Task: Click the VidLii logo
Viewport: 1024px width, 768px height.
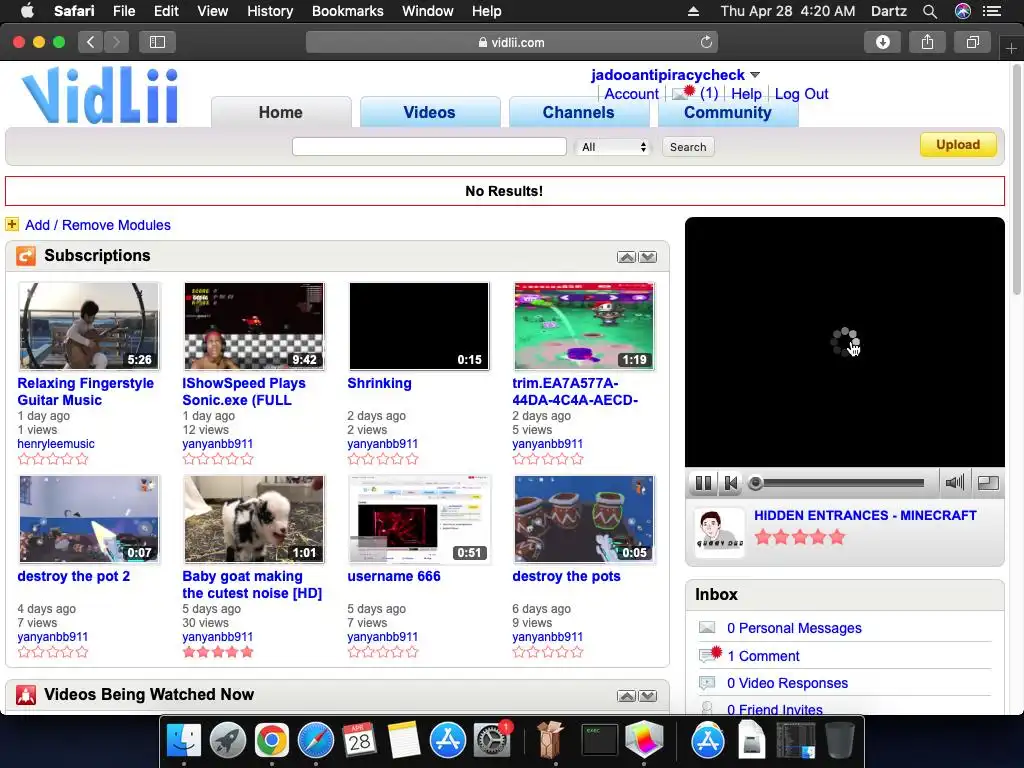Action: 100,95
